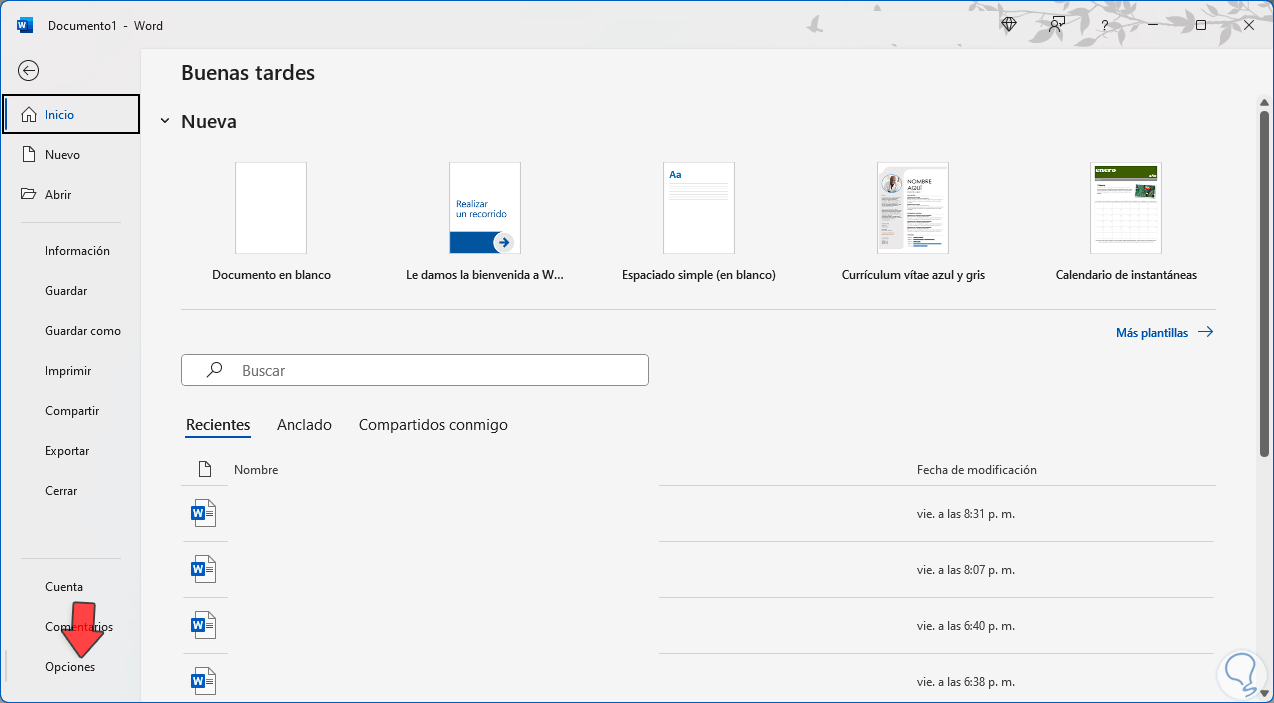
Task: Select the Recientes tab
Action: click(x=218, y=425)
